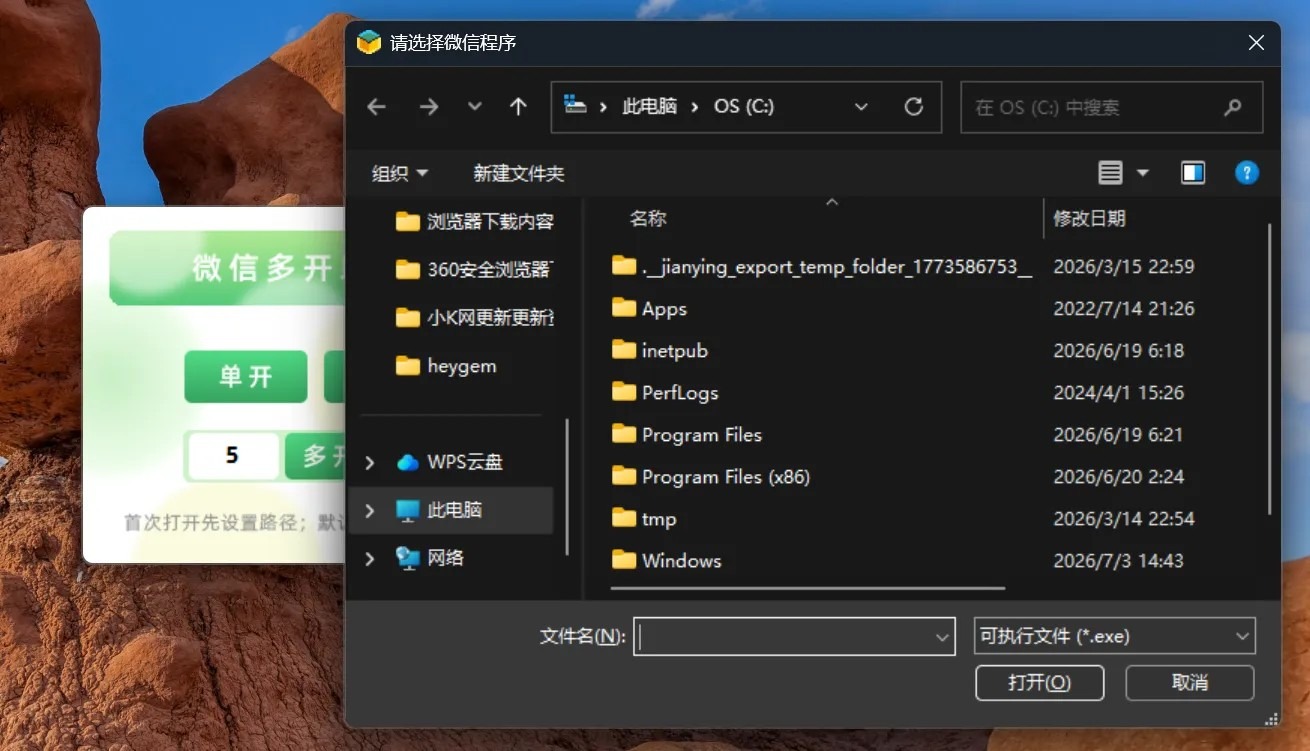Open 可执行文件 (*.exe) type dropdown
Viewport: 1310px width, 751px height.
[1114, 636]
